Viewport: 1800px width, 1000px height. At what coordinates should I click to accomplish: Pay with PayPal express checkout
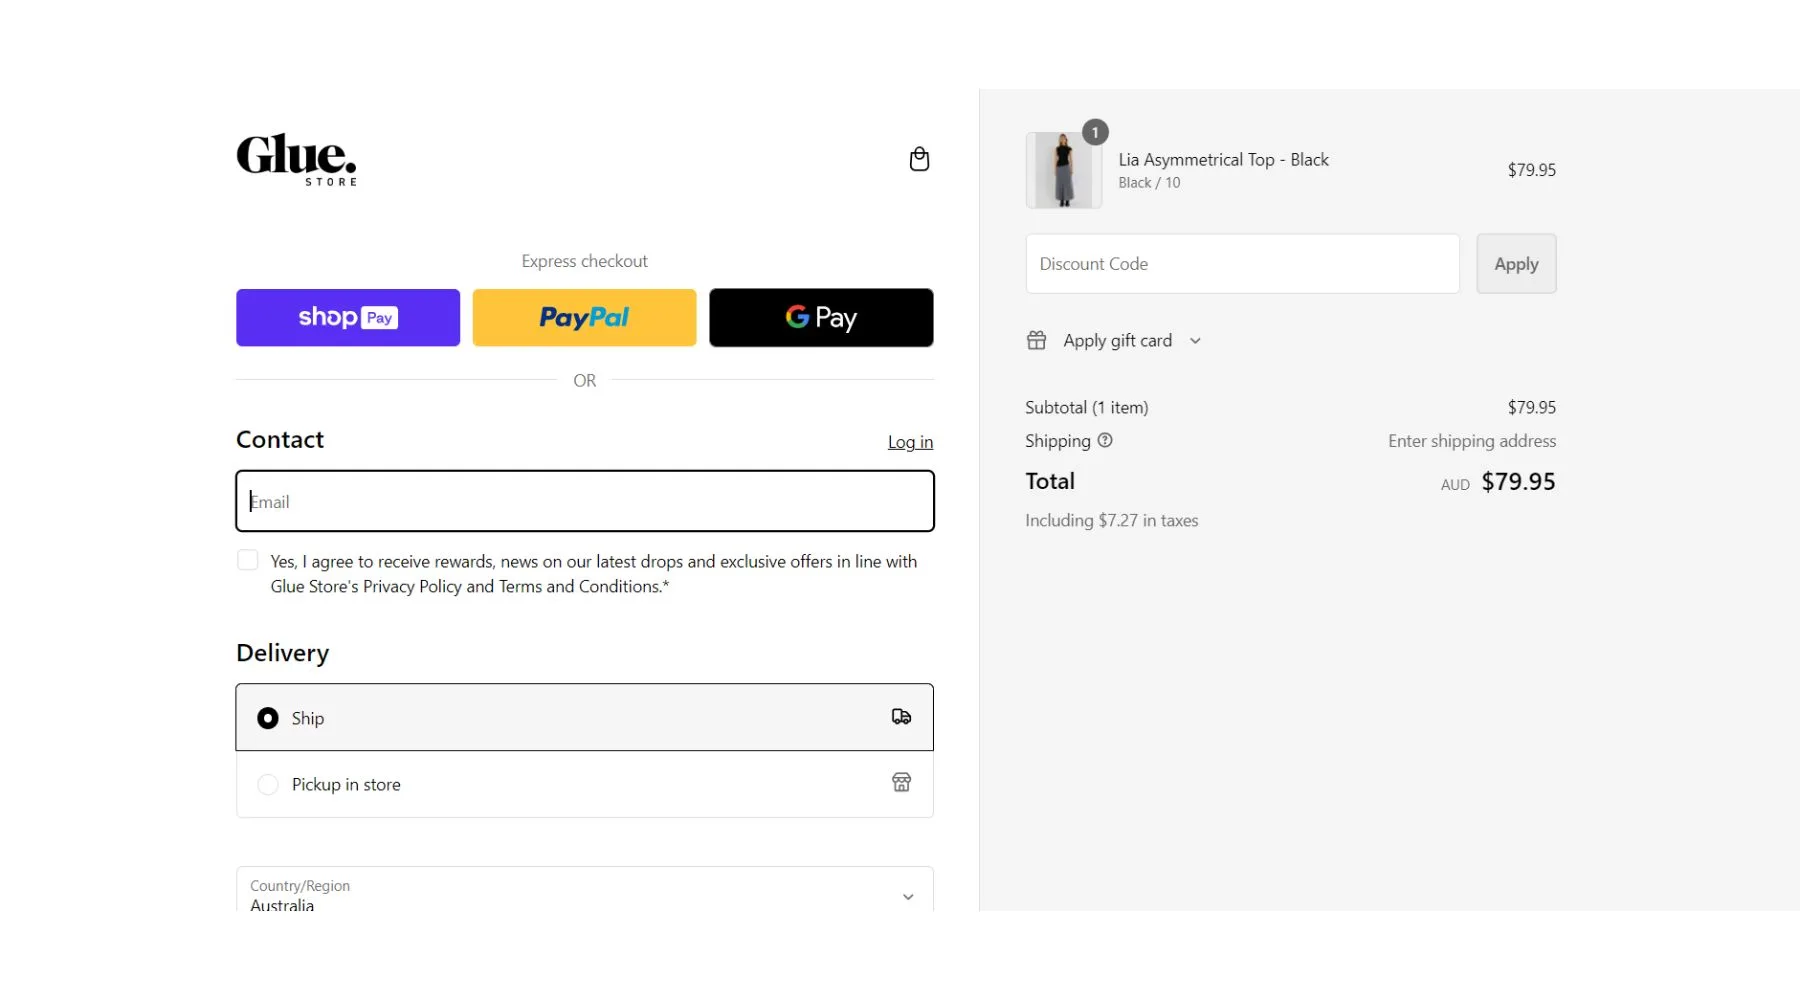[584, 318]
